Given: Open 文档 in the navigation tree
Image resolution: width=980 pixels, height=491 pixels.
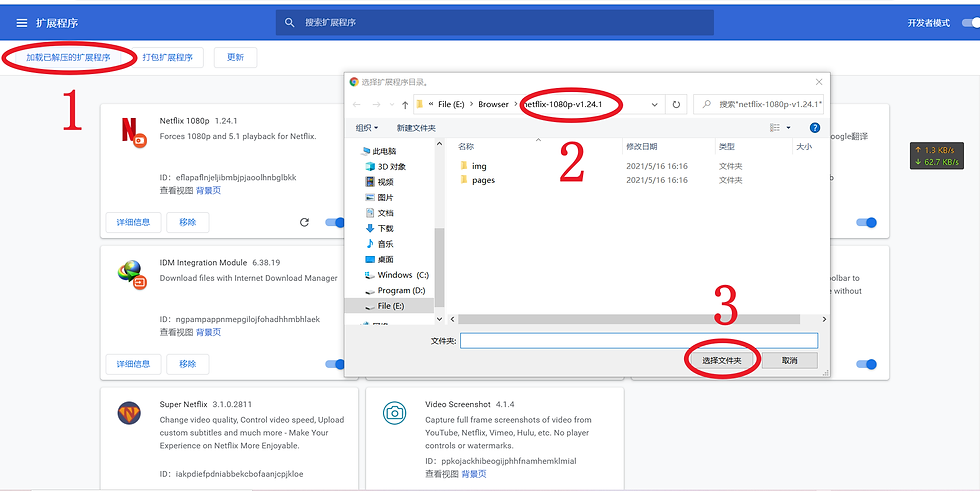Looking at the screenshot, I should pos(379,213).
